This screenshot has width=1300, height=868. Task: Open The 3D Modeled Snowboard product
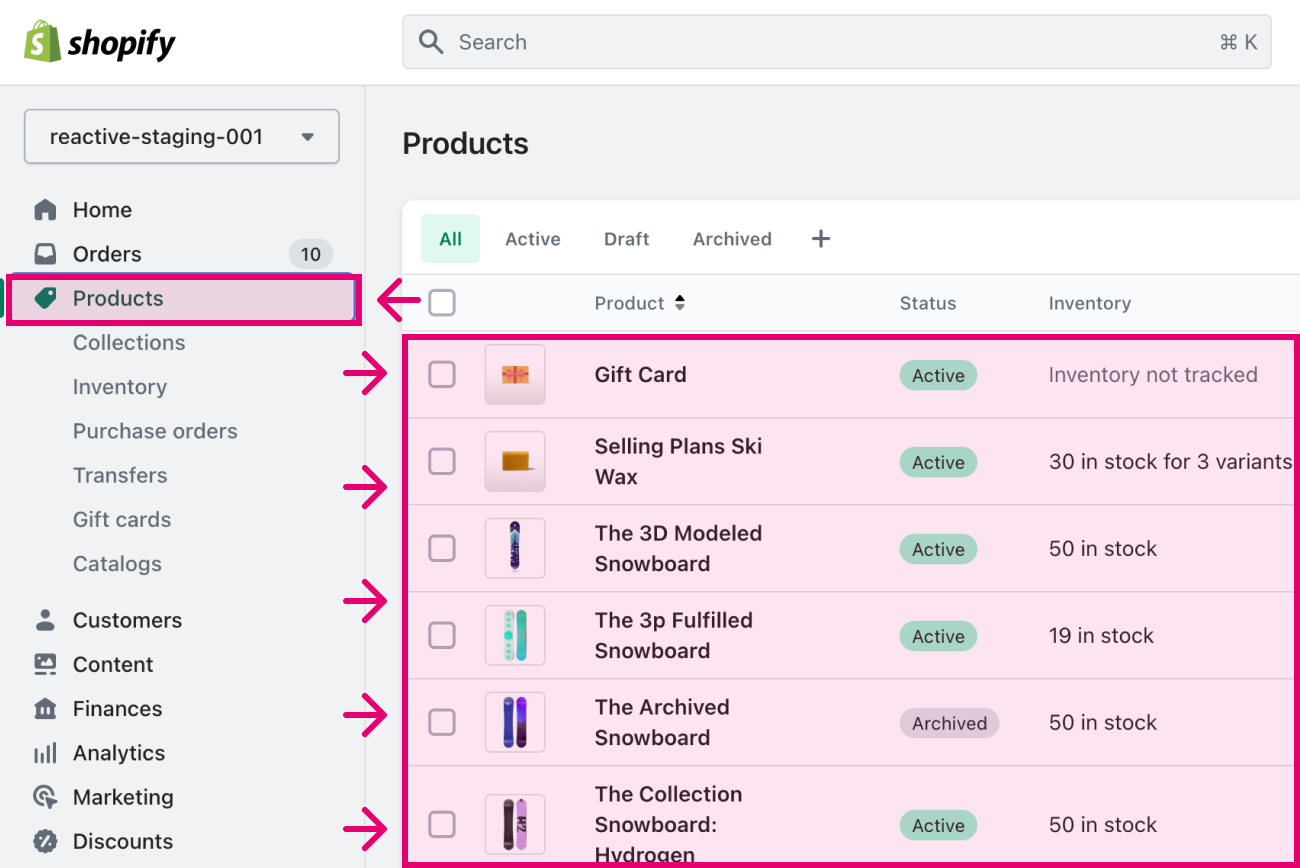tap(678, 549)
